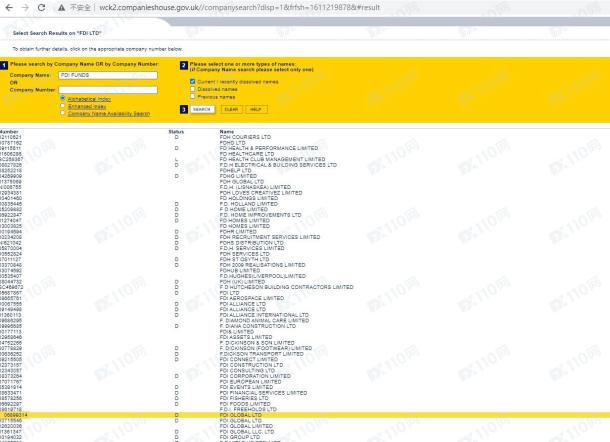Click the FDI CONNECT LIMITED entry

tap(249, 360)
